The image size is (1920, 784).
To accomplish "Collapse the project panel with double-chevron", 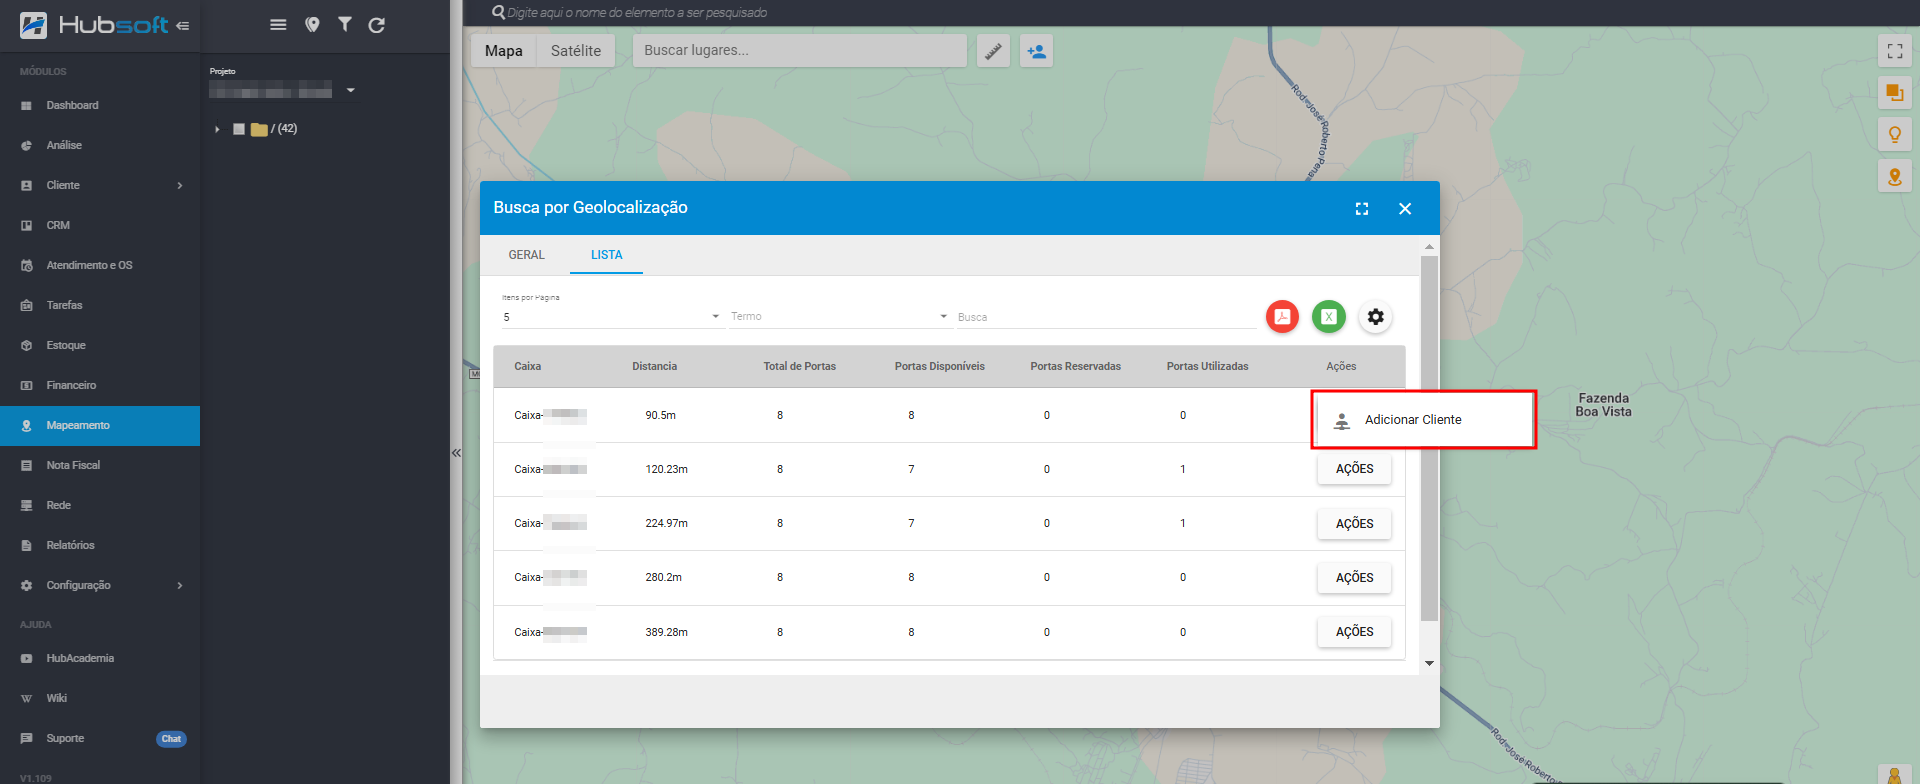I will [x=456, y=453].
